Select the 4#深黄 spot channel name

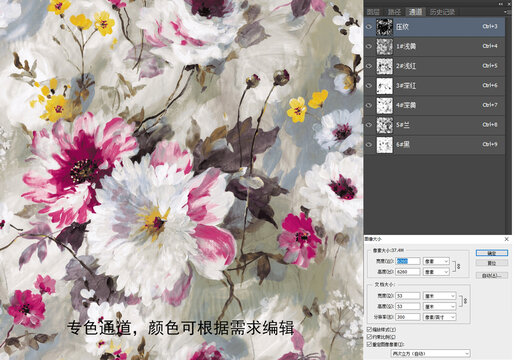click(406, 105)
